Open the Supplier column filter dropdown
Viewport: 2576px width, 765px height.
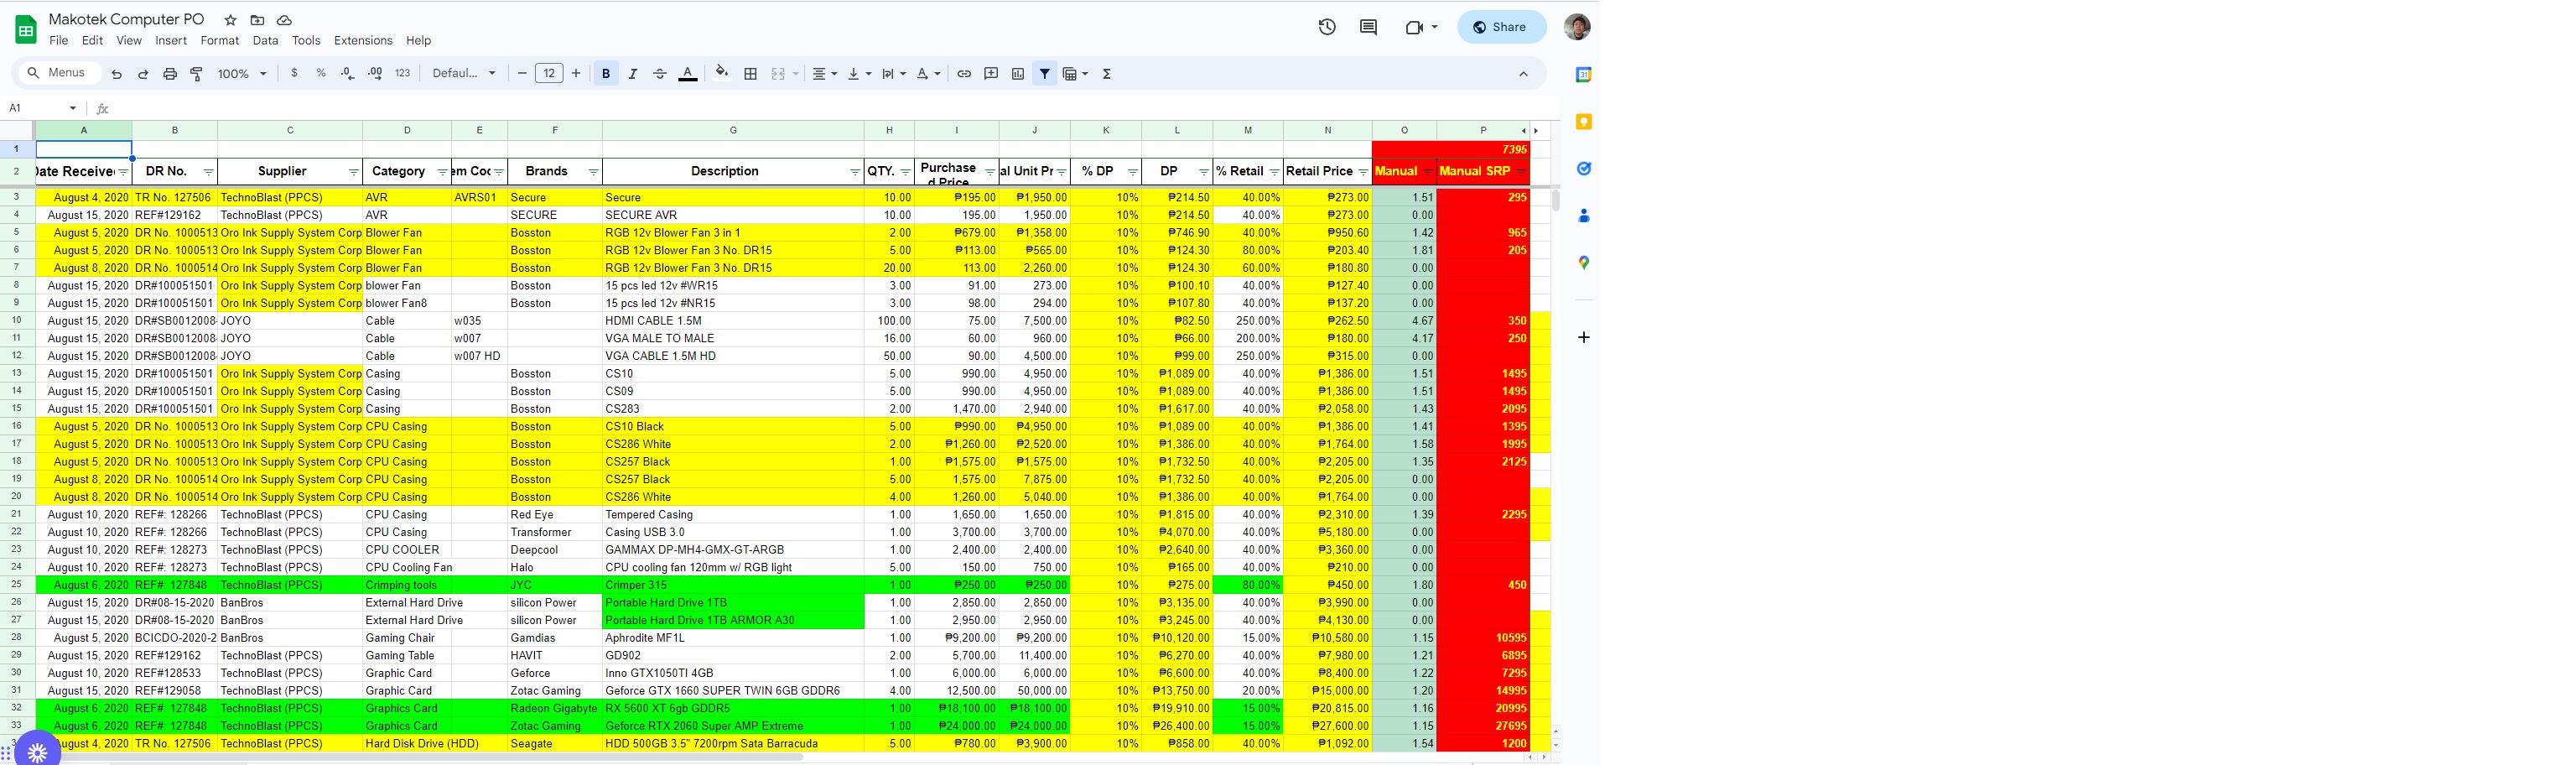tap(353, 173)
